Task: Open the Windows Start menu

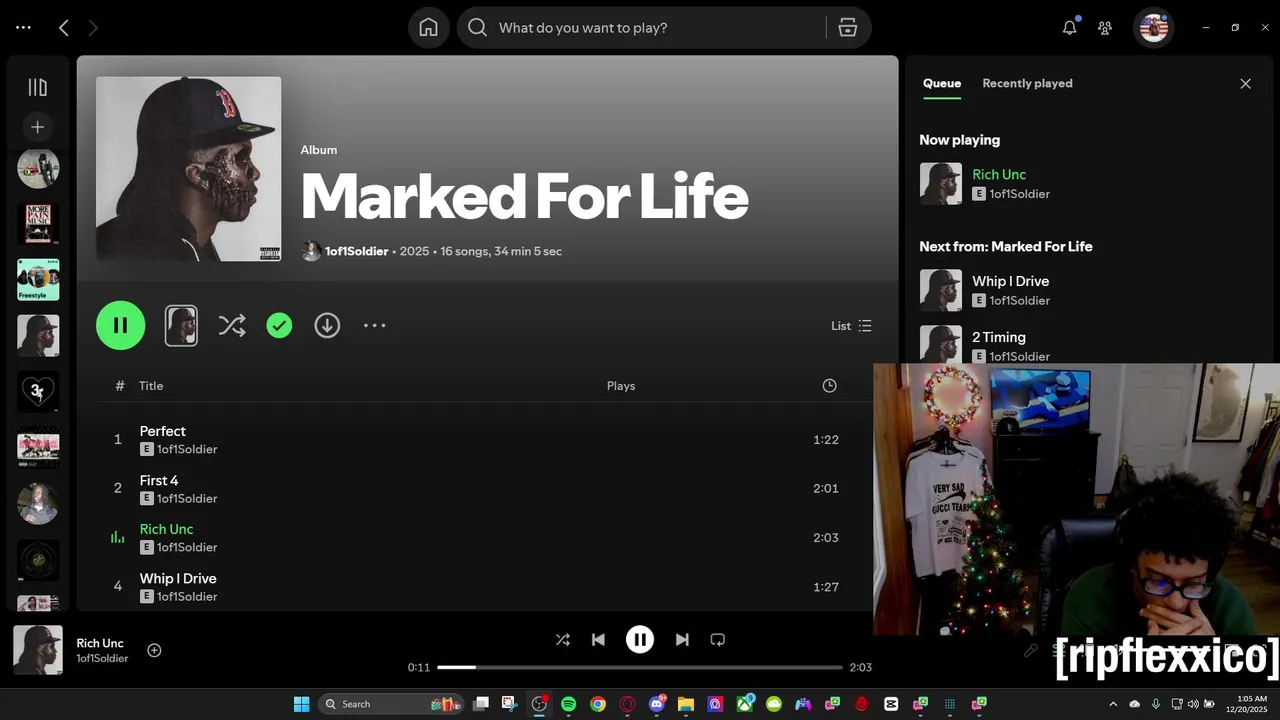Action: point(301,704)
